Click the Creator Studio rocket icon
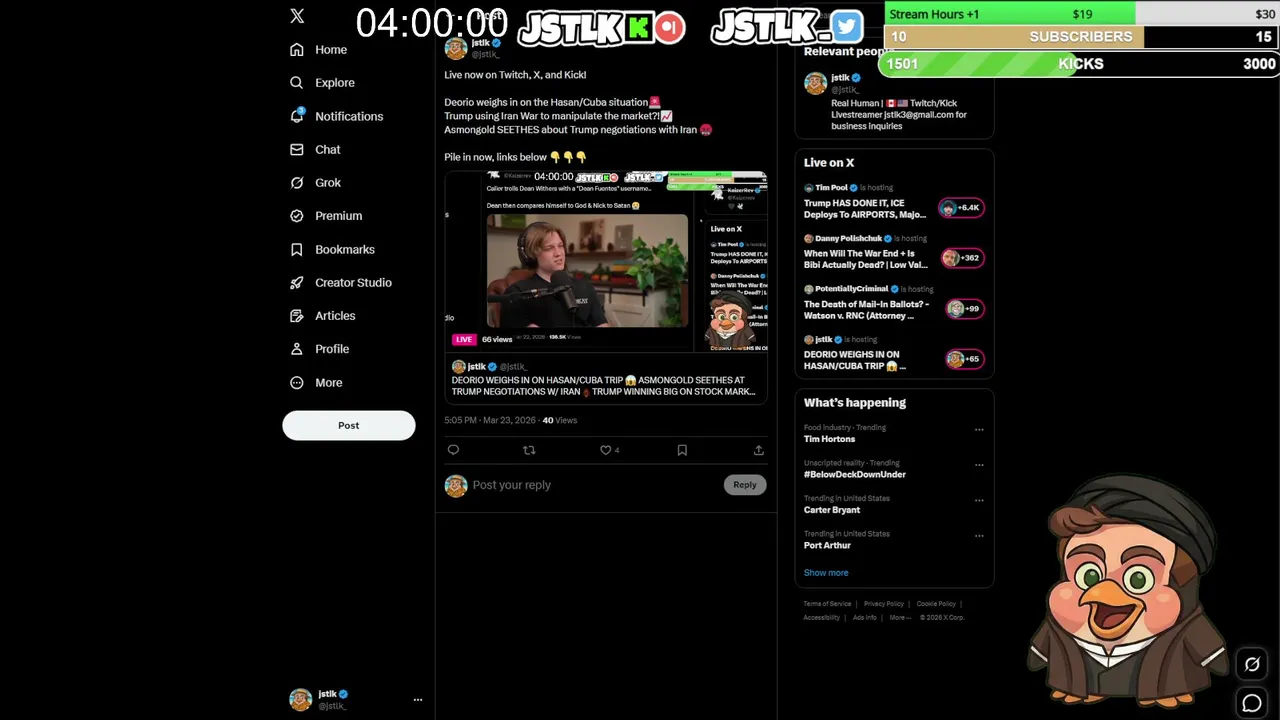Screen dimensions: 1280x720 (297, 283)
